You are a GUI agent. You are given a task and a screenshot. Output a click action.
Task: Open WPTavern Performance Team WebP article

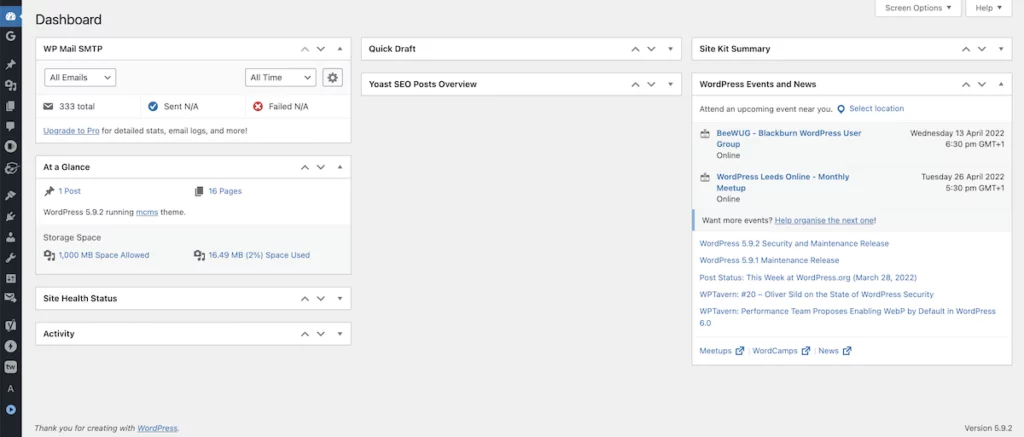coord(848,317)
